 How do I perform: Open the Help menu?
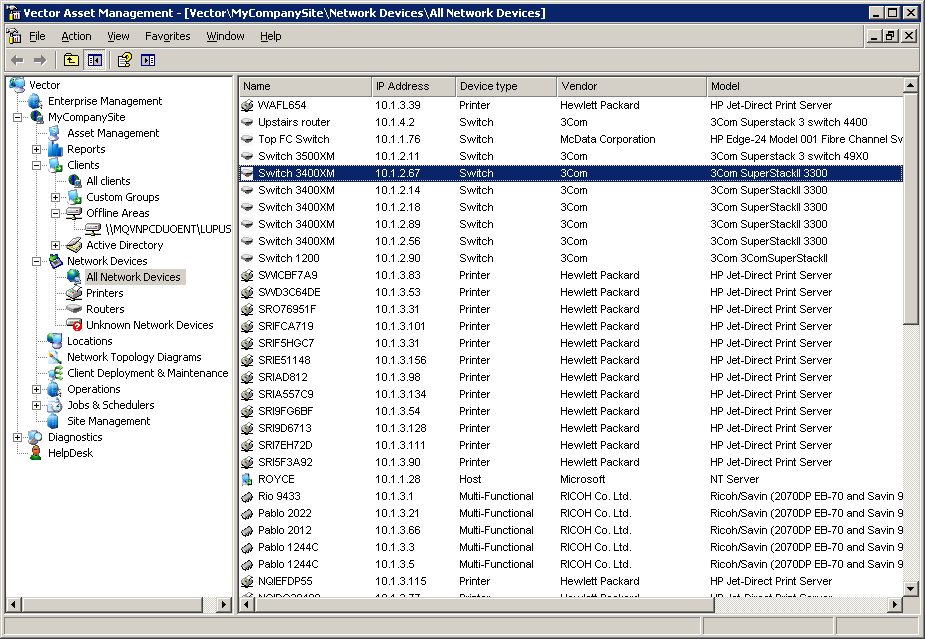point(270,37)
